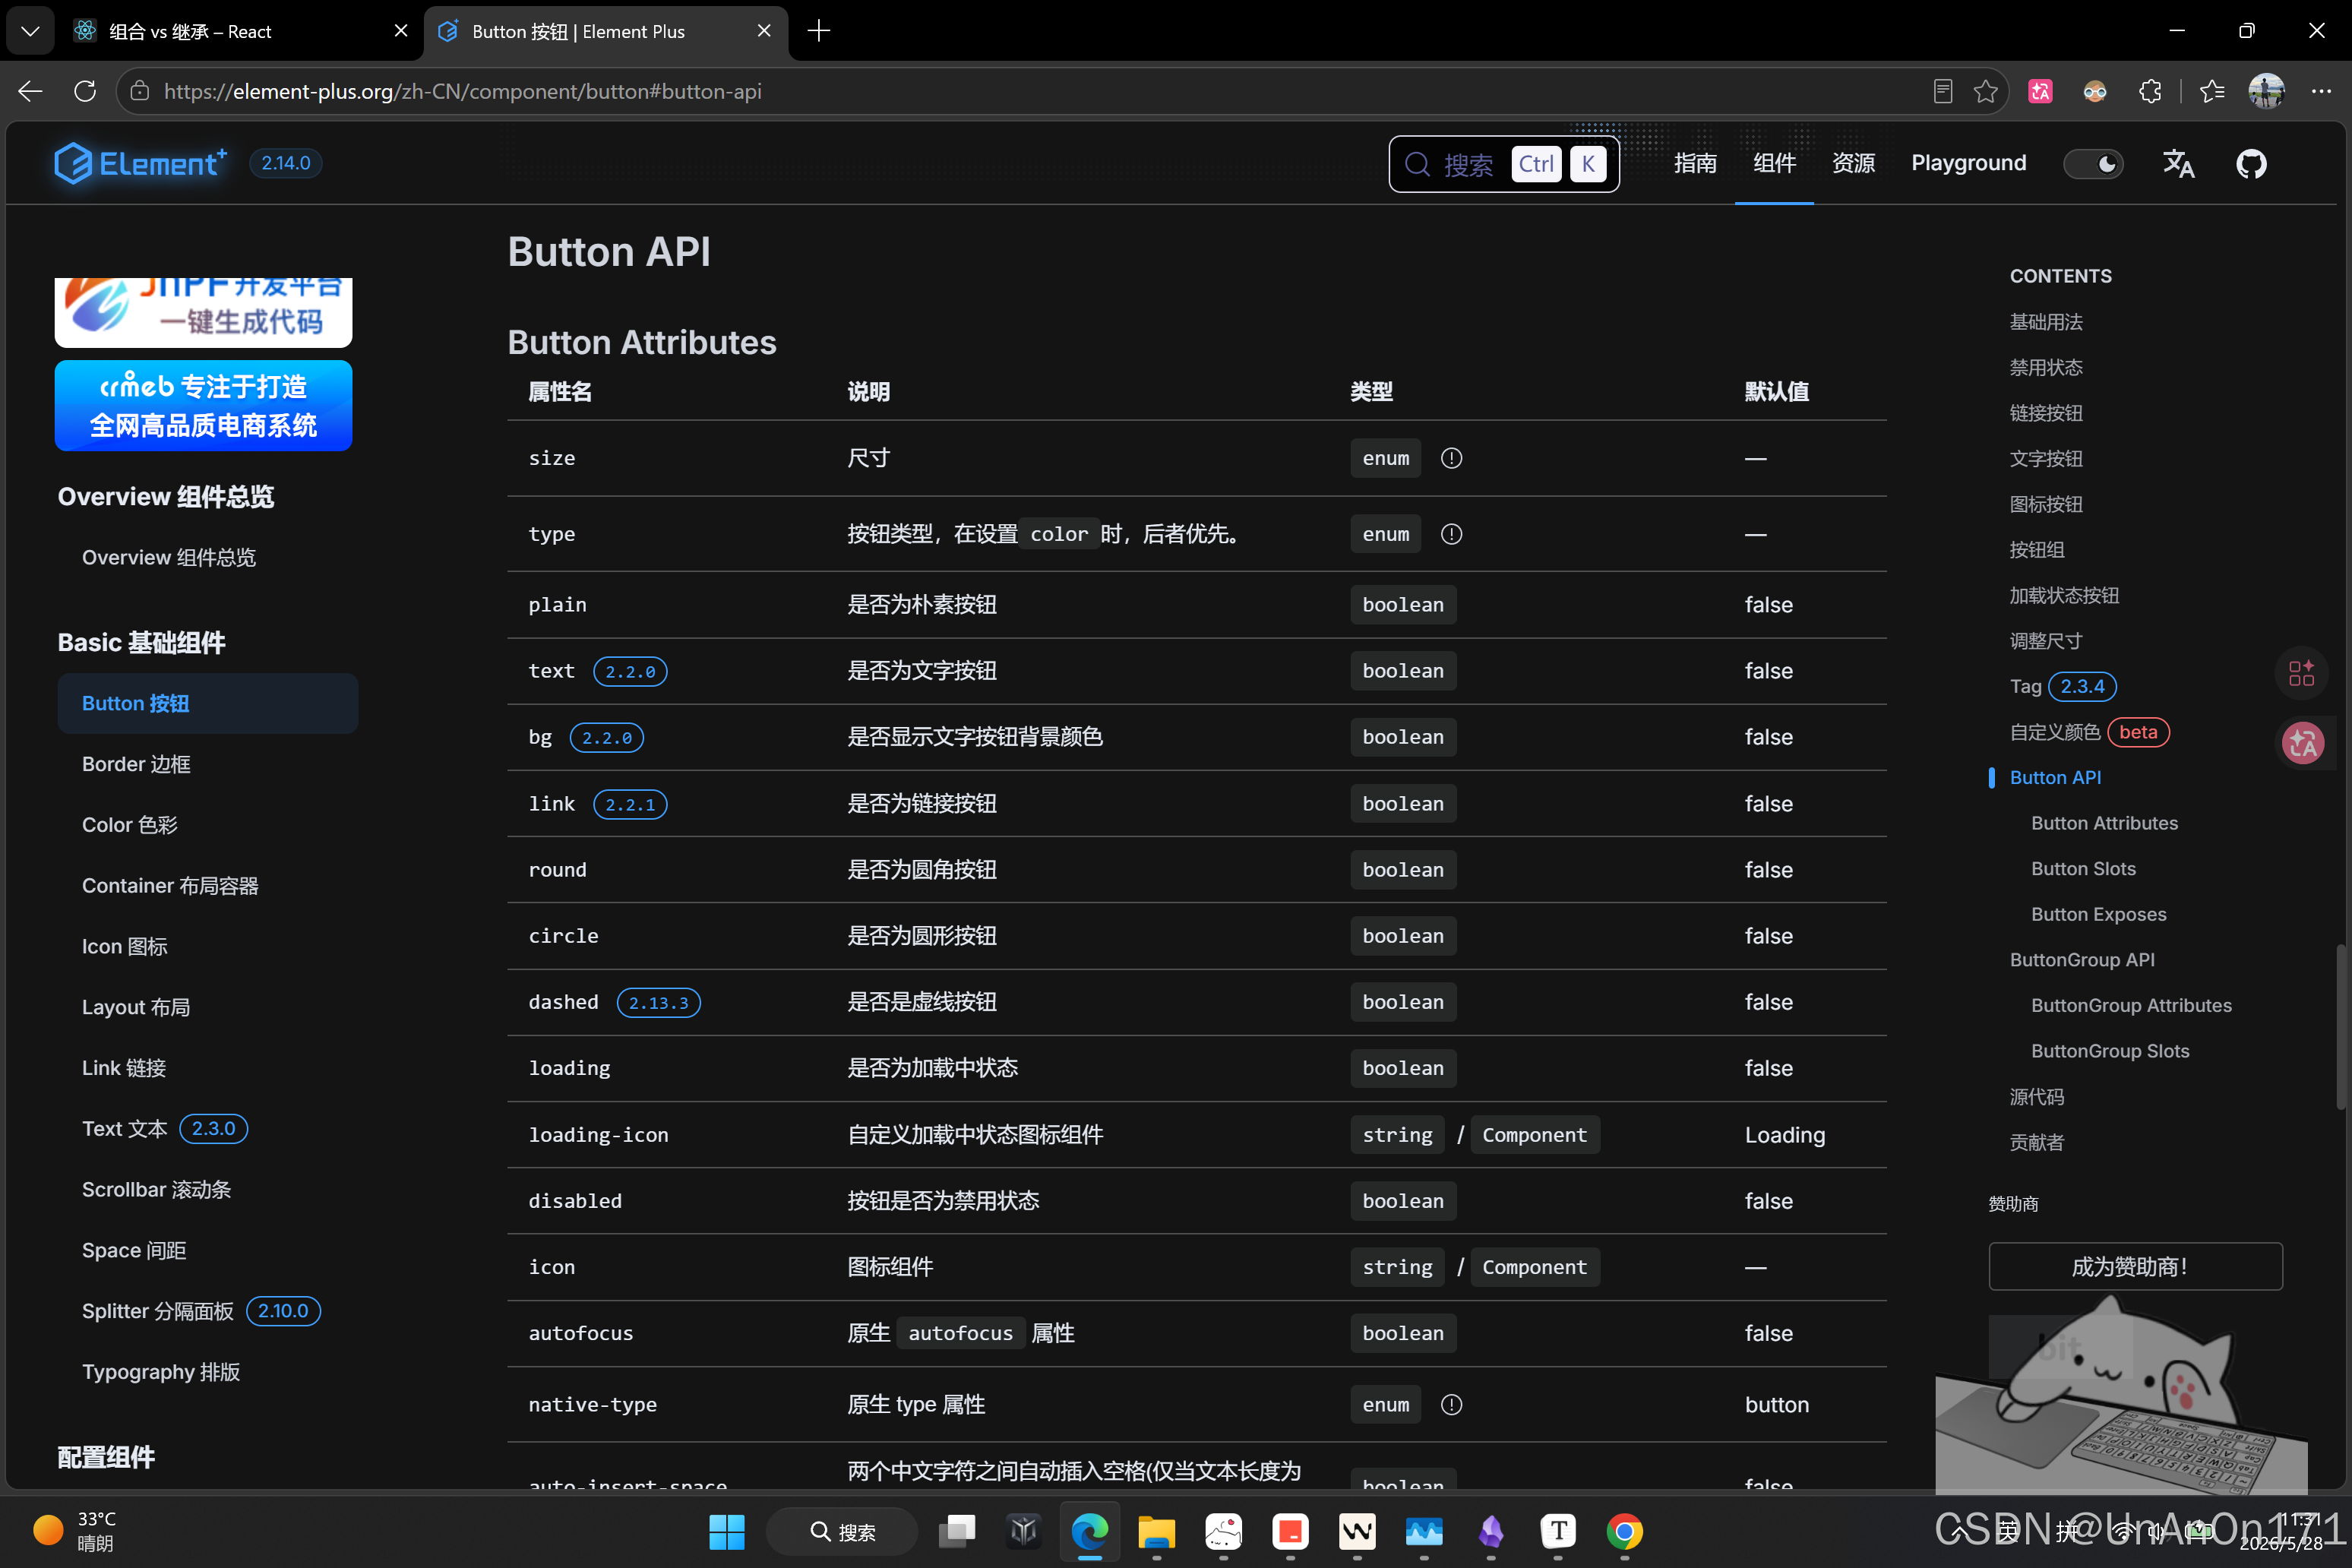
Task: Click the 成为赞助商 button
Action: click(2135, 1266)
